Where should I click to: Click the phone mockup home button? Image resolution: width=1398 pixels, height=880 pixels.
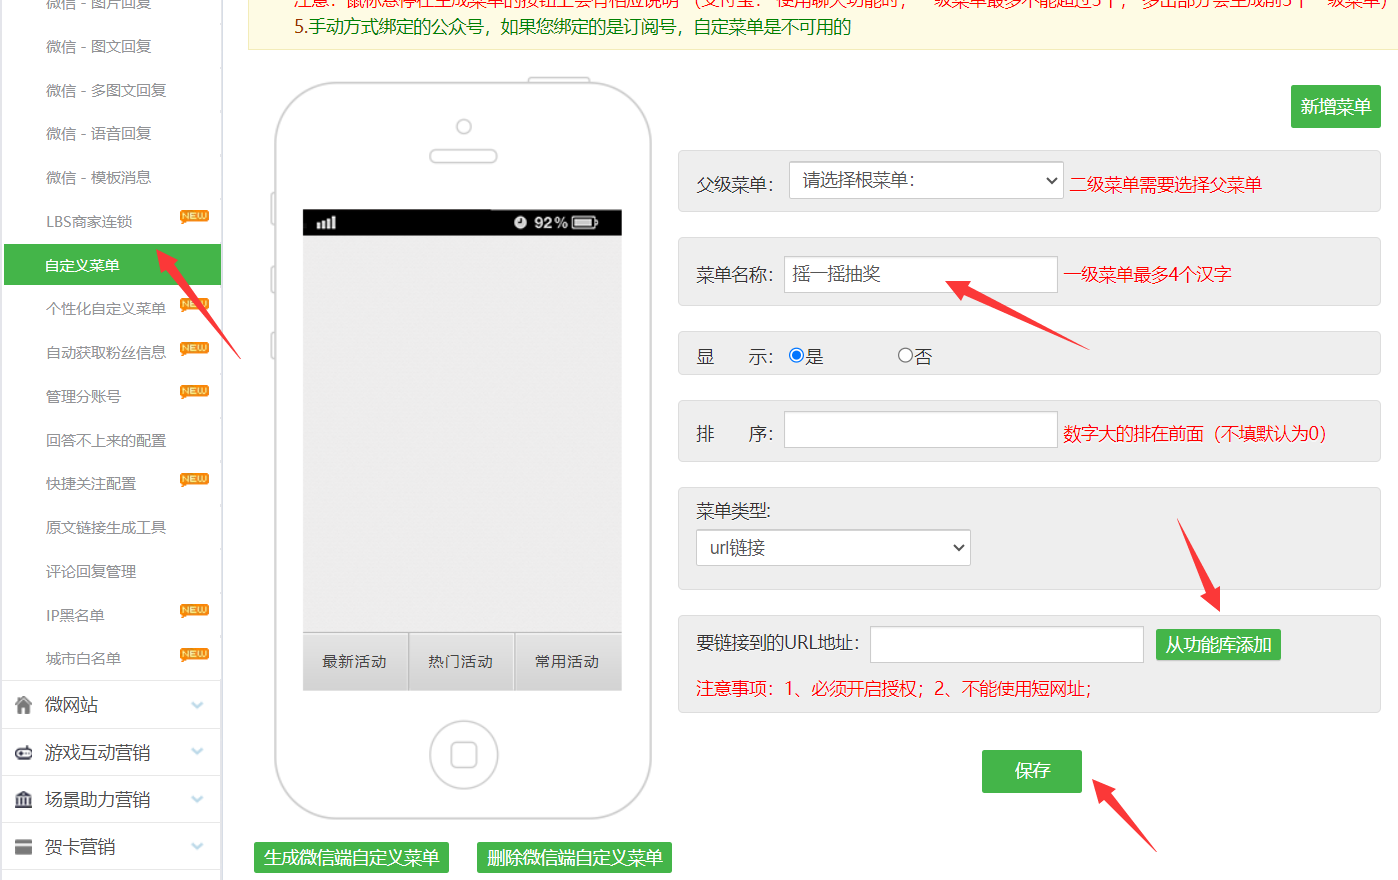(x=463, y=755)
